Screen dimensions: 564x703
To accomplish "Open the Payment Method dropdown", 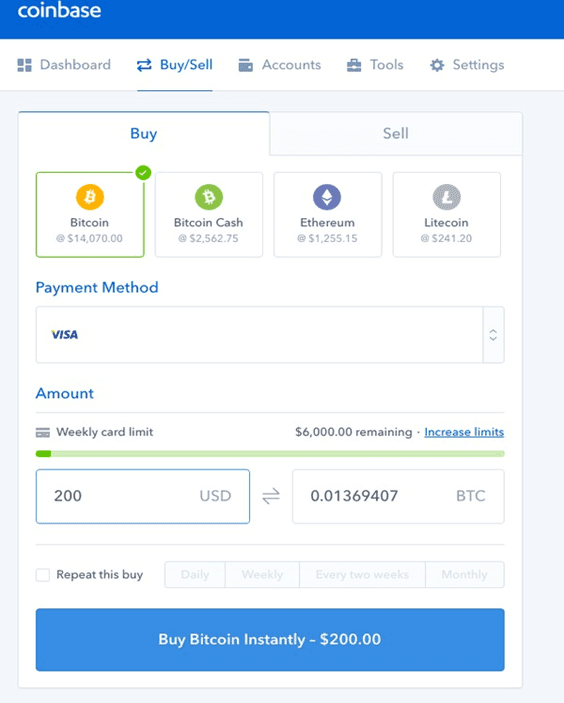I will (270, 335).
